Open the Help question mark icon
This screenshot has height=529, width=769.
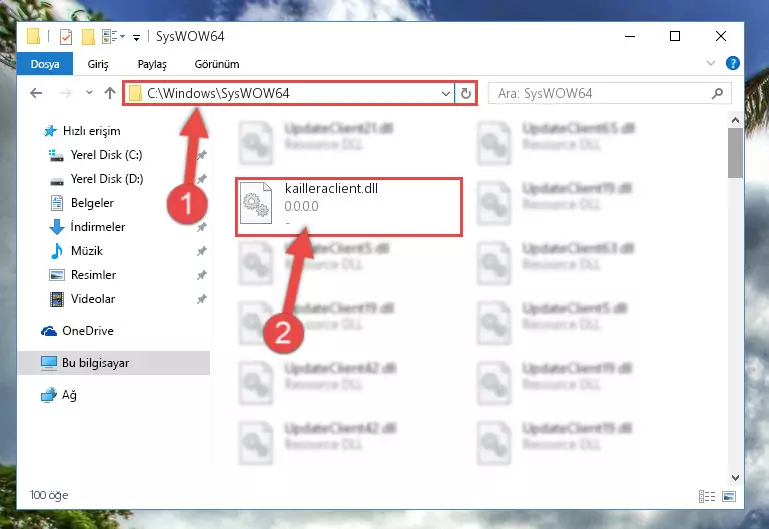732,63
